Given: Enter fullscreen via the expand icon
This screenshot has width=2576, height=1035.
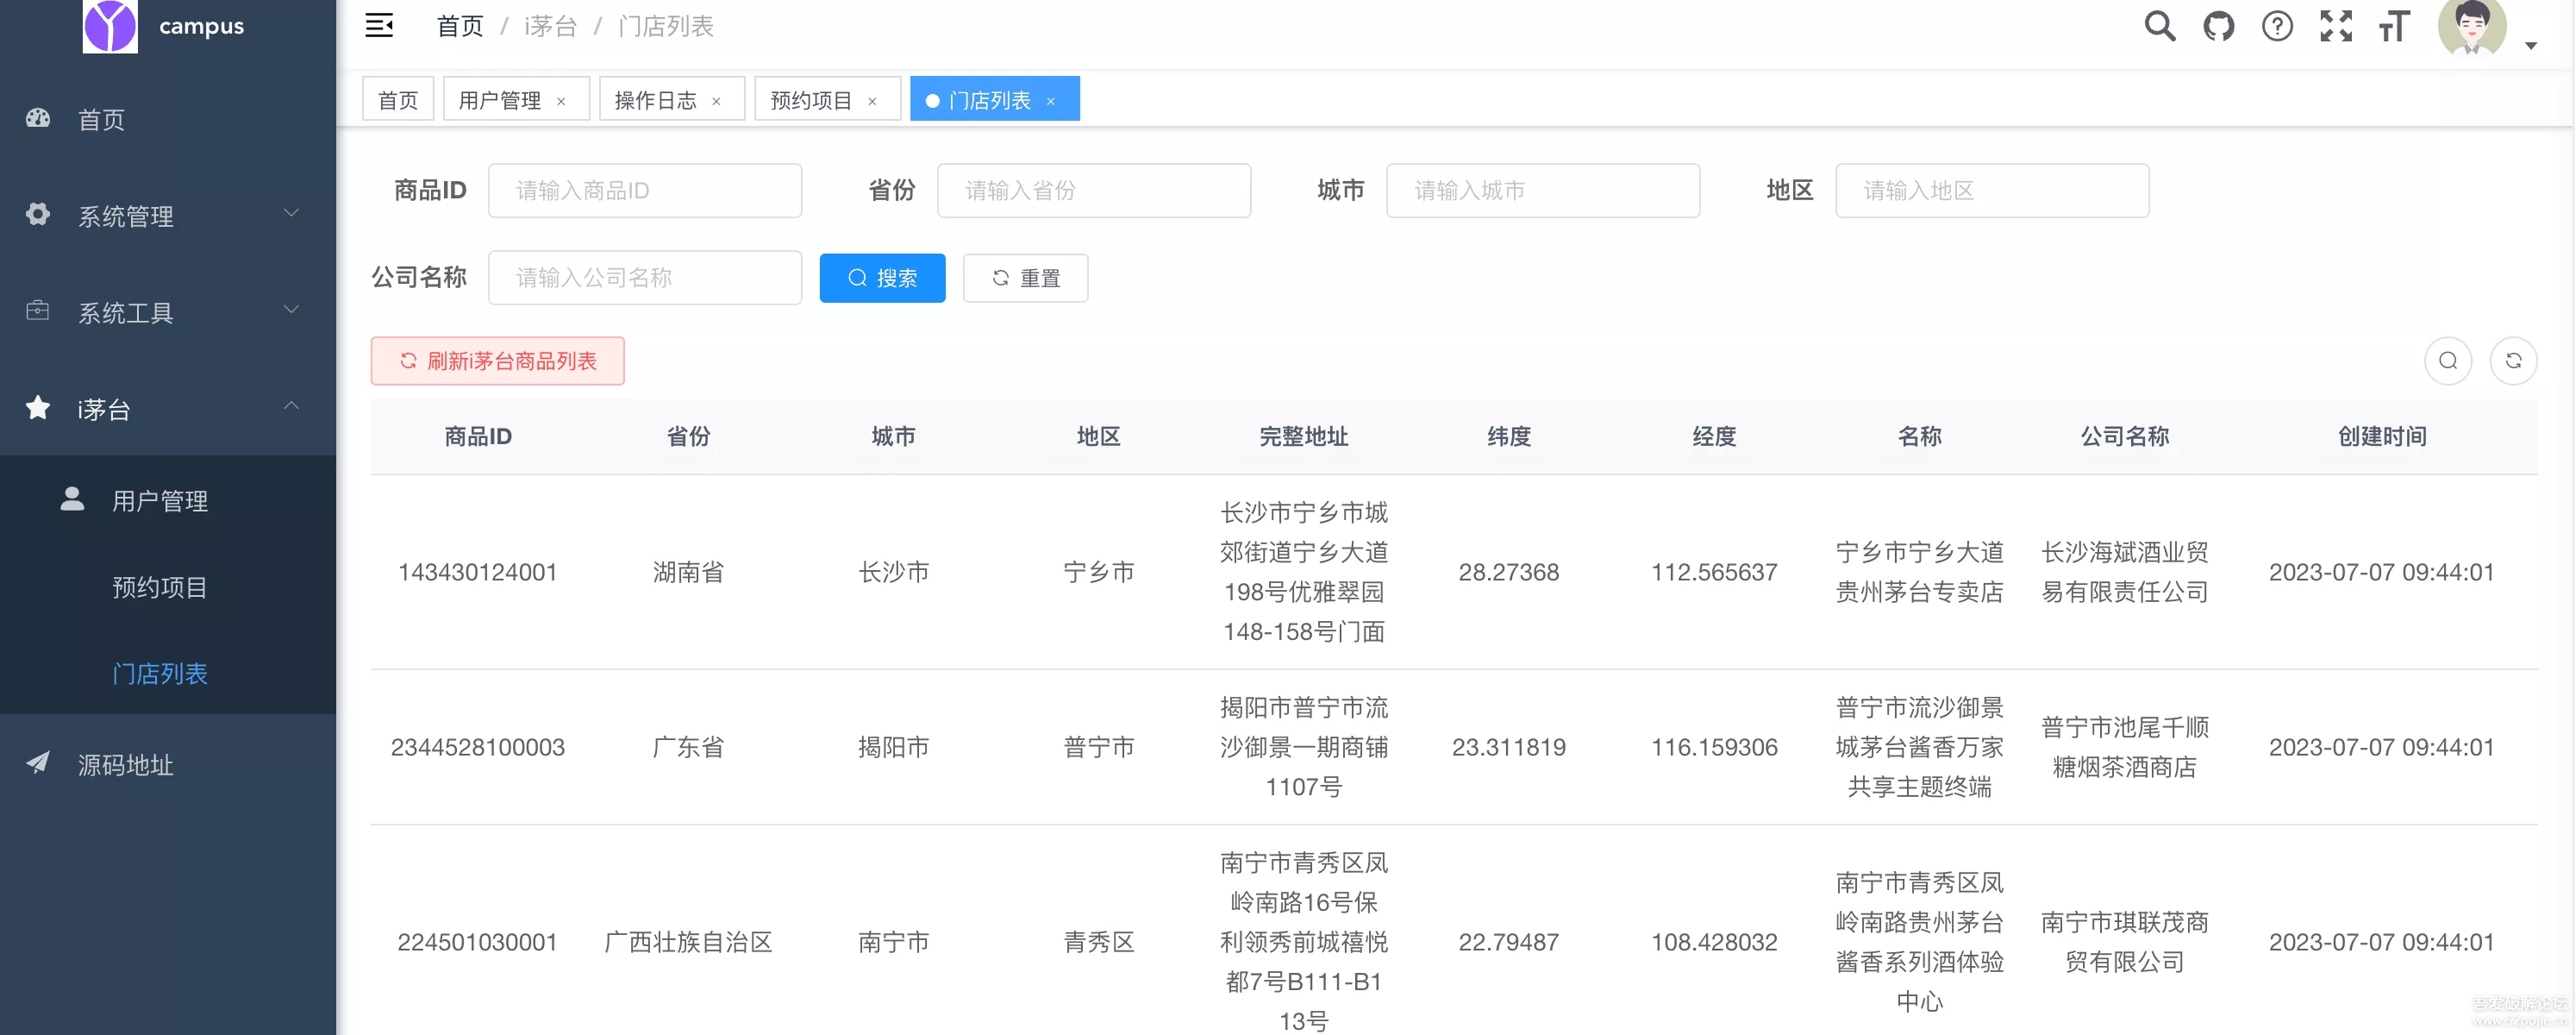Looking at the screenshot, I should coord(2336,26).
